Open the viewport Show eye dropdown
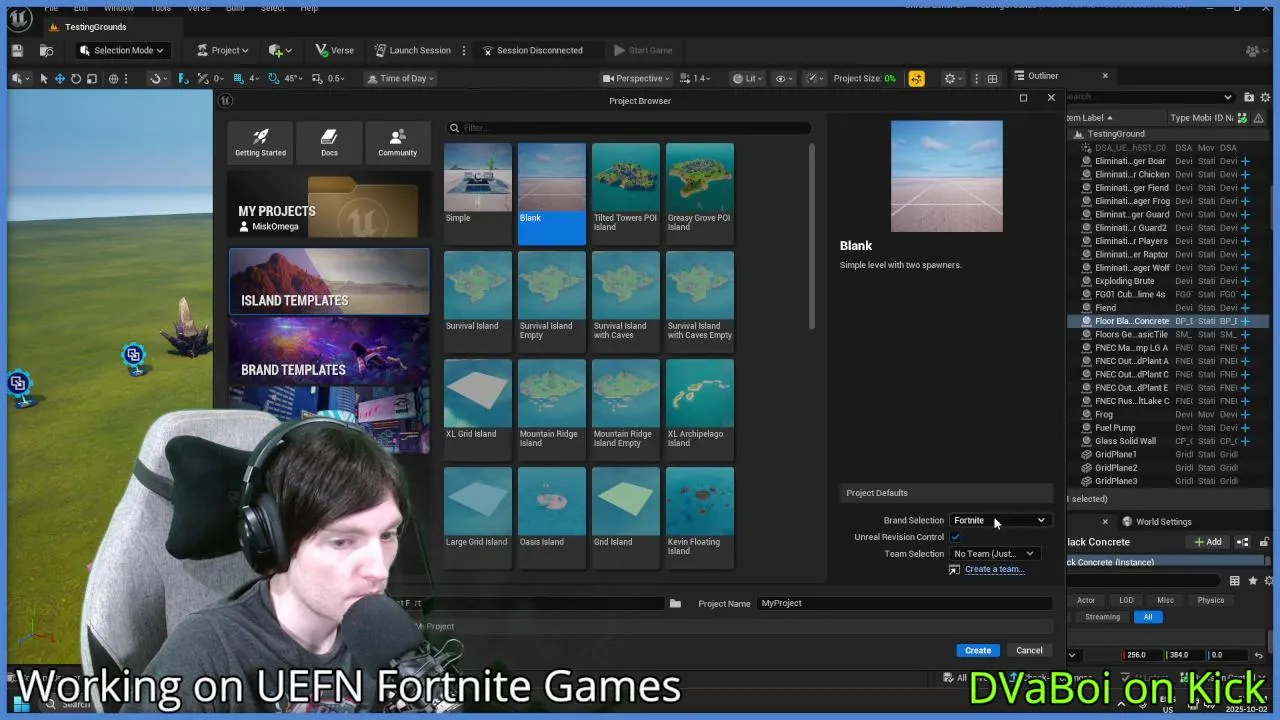 coord(785,78)
